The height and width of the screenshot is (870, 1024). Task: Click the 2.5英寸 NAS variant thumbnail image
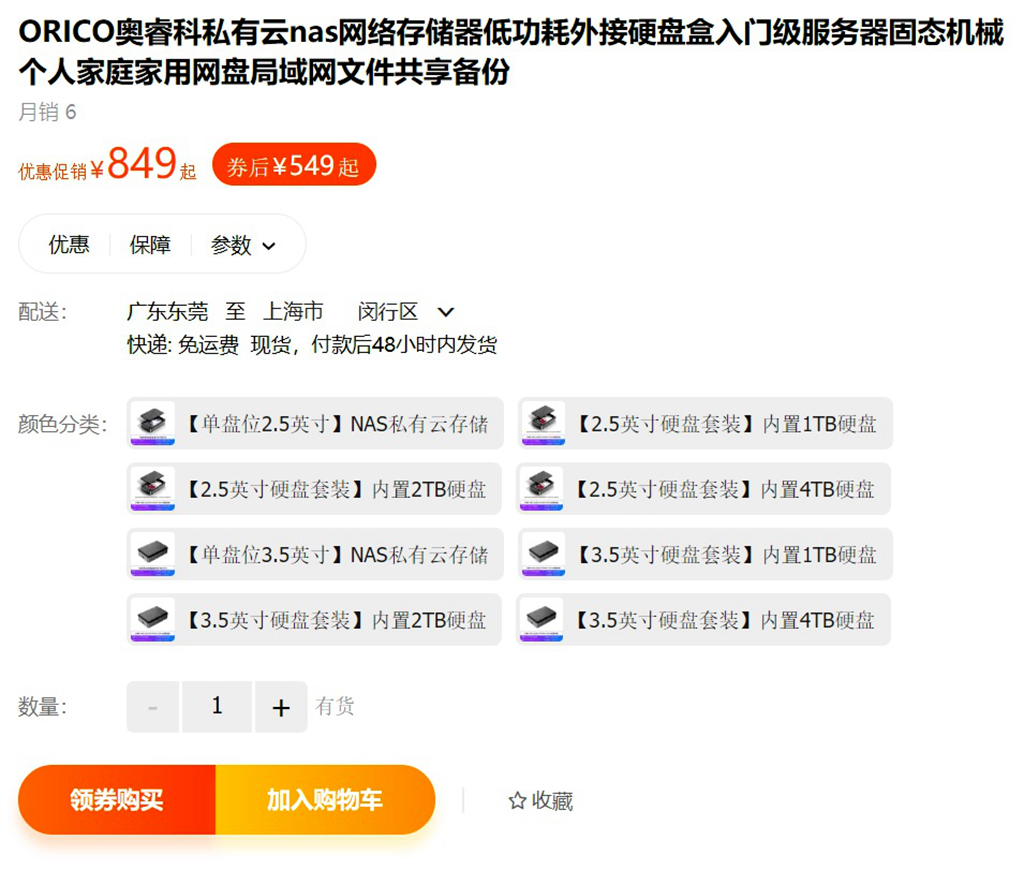click(152, 423)
